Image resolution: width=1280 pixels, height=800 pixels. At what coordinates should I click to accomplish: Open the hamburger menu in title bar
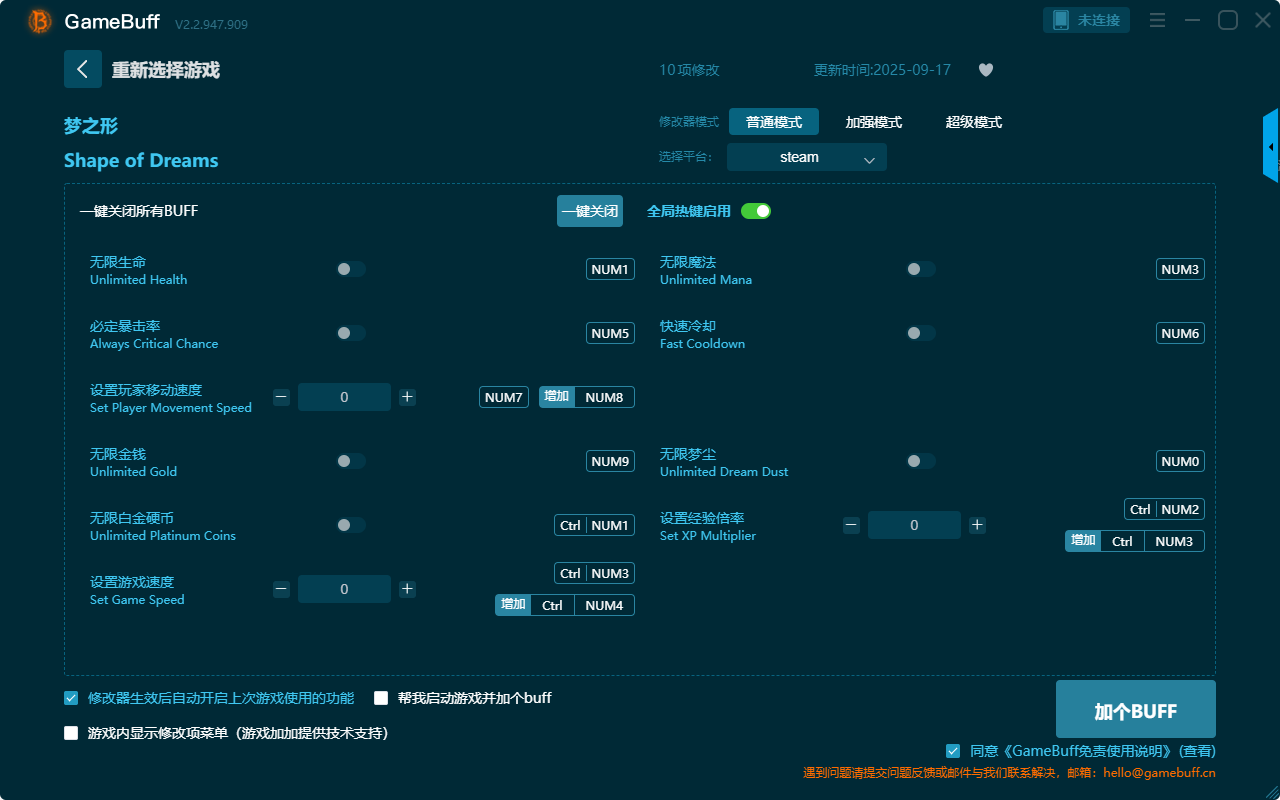[1157, 20]
